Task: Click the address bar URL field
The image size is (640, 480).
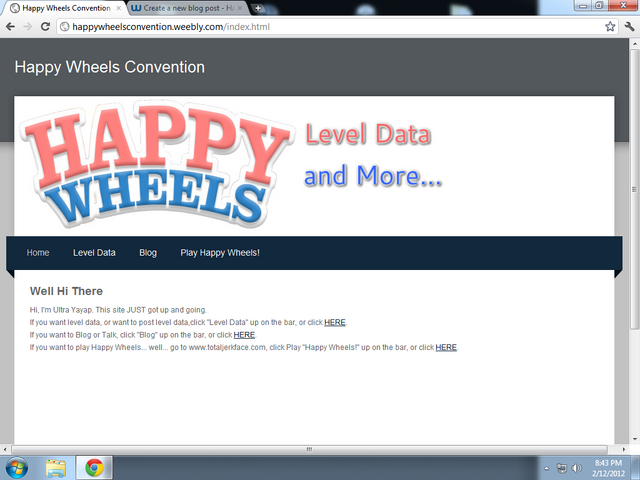Action: click(335, 27)
